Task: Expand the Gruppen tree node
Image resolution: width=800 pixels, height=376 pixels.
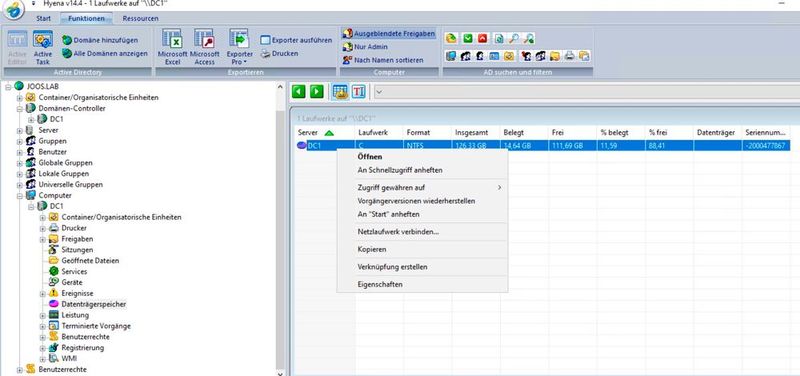Action: 19,141
